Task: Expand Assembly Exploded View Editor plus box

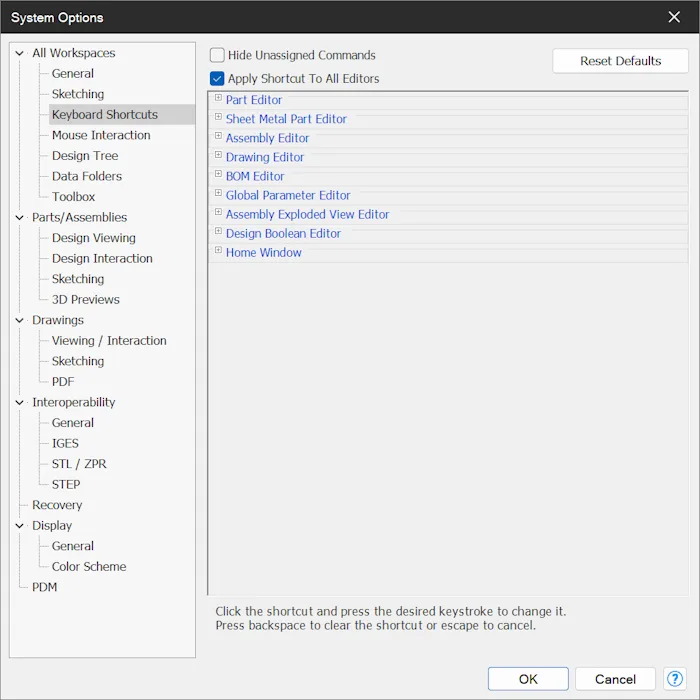Action: point(218,212)
